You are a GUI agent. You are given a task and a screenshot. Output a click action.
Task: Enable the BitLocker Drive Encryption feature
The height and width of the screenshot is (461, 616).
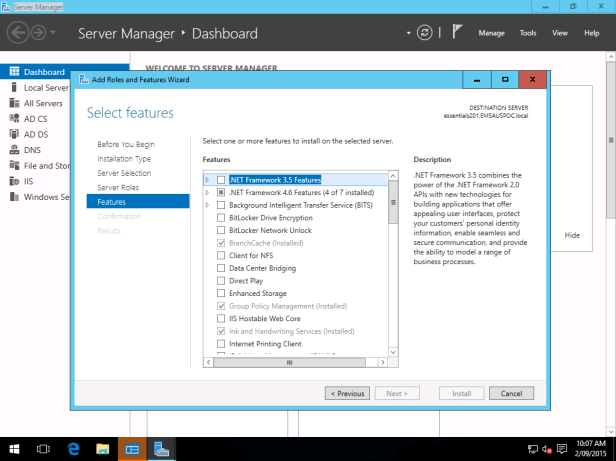click(221, 217)
